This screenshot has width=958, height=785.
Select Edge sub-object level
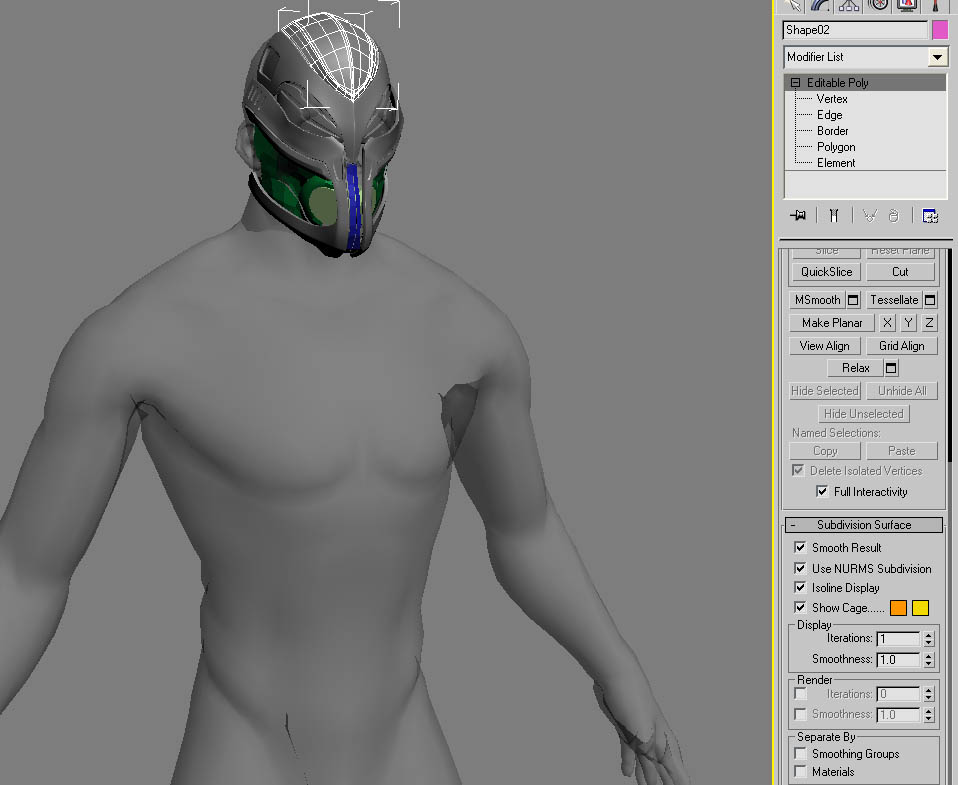point(829,115)
